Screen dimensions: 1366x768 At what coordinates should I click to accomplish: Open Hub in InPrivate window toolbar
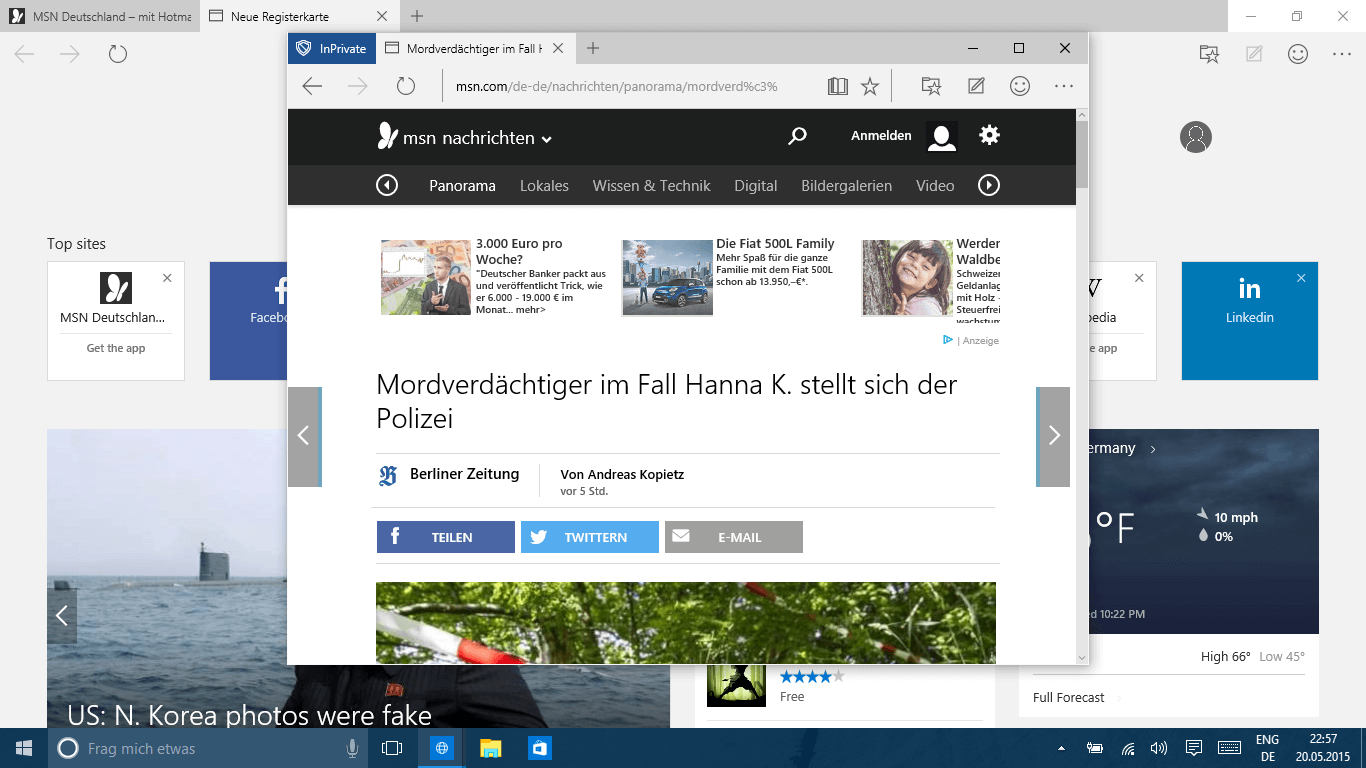[x=931, y=87]
